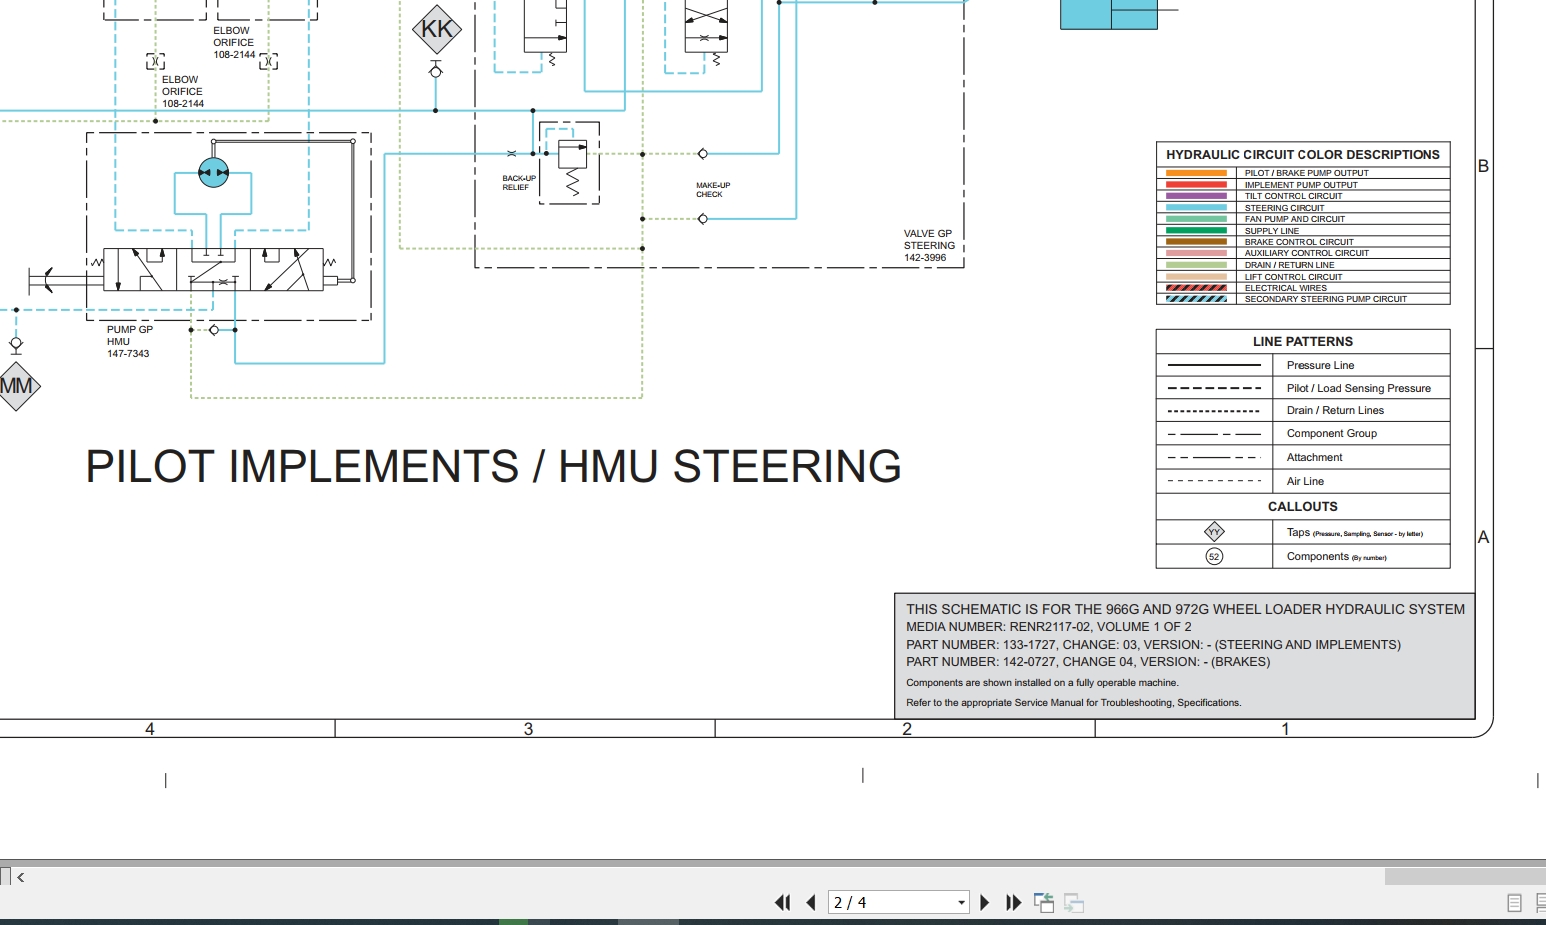Click 'MEDIA NUMBER: RENR2117-02' line

1048,627
